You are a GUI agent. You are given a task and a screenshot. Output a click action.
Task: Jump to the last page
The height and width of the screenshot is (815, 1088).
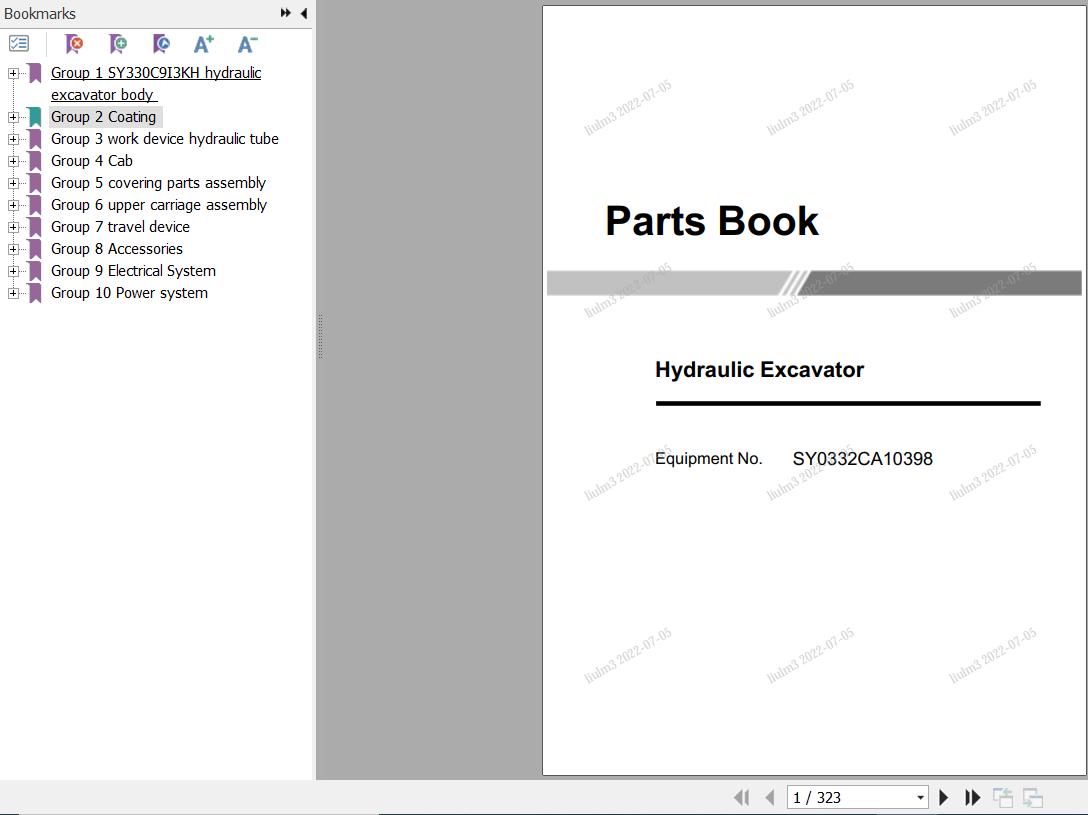pyautogui.click(x=972, y=797)
